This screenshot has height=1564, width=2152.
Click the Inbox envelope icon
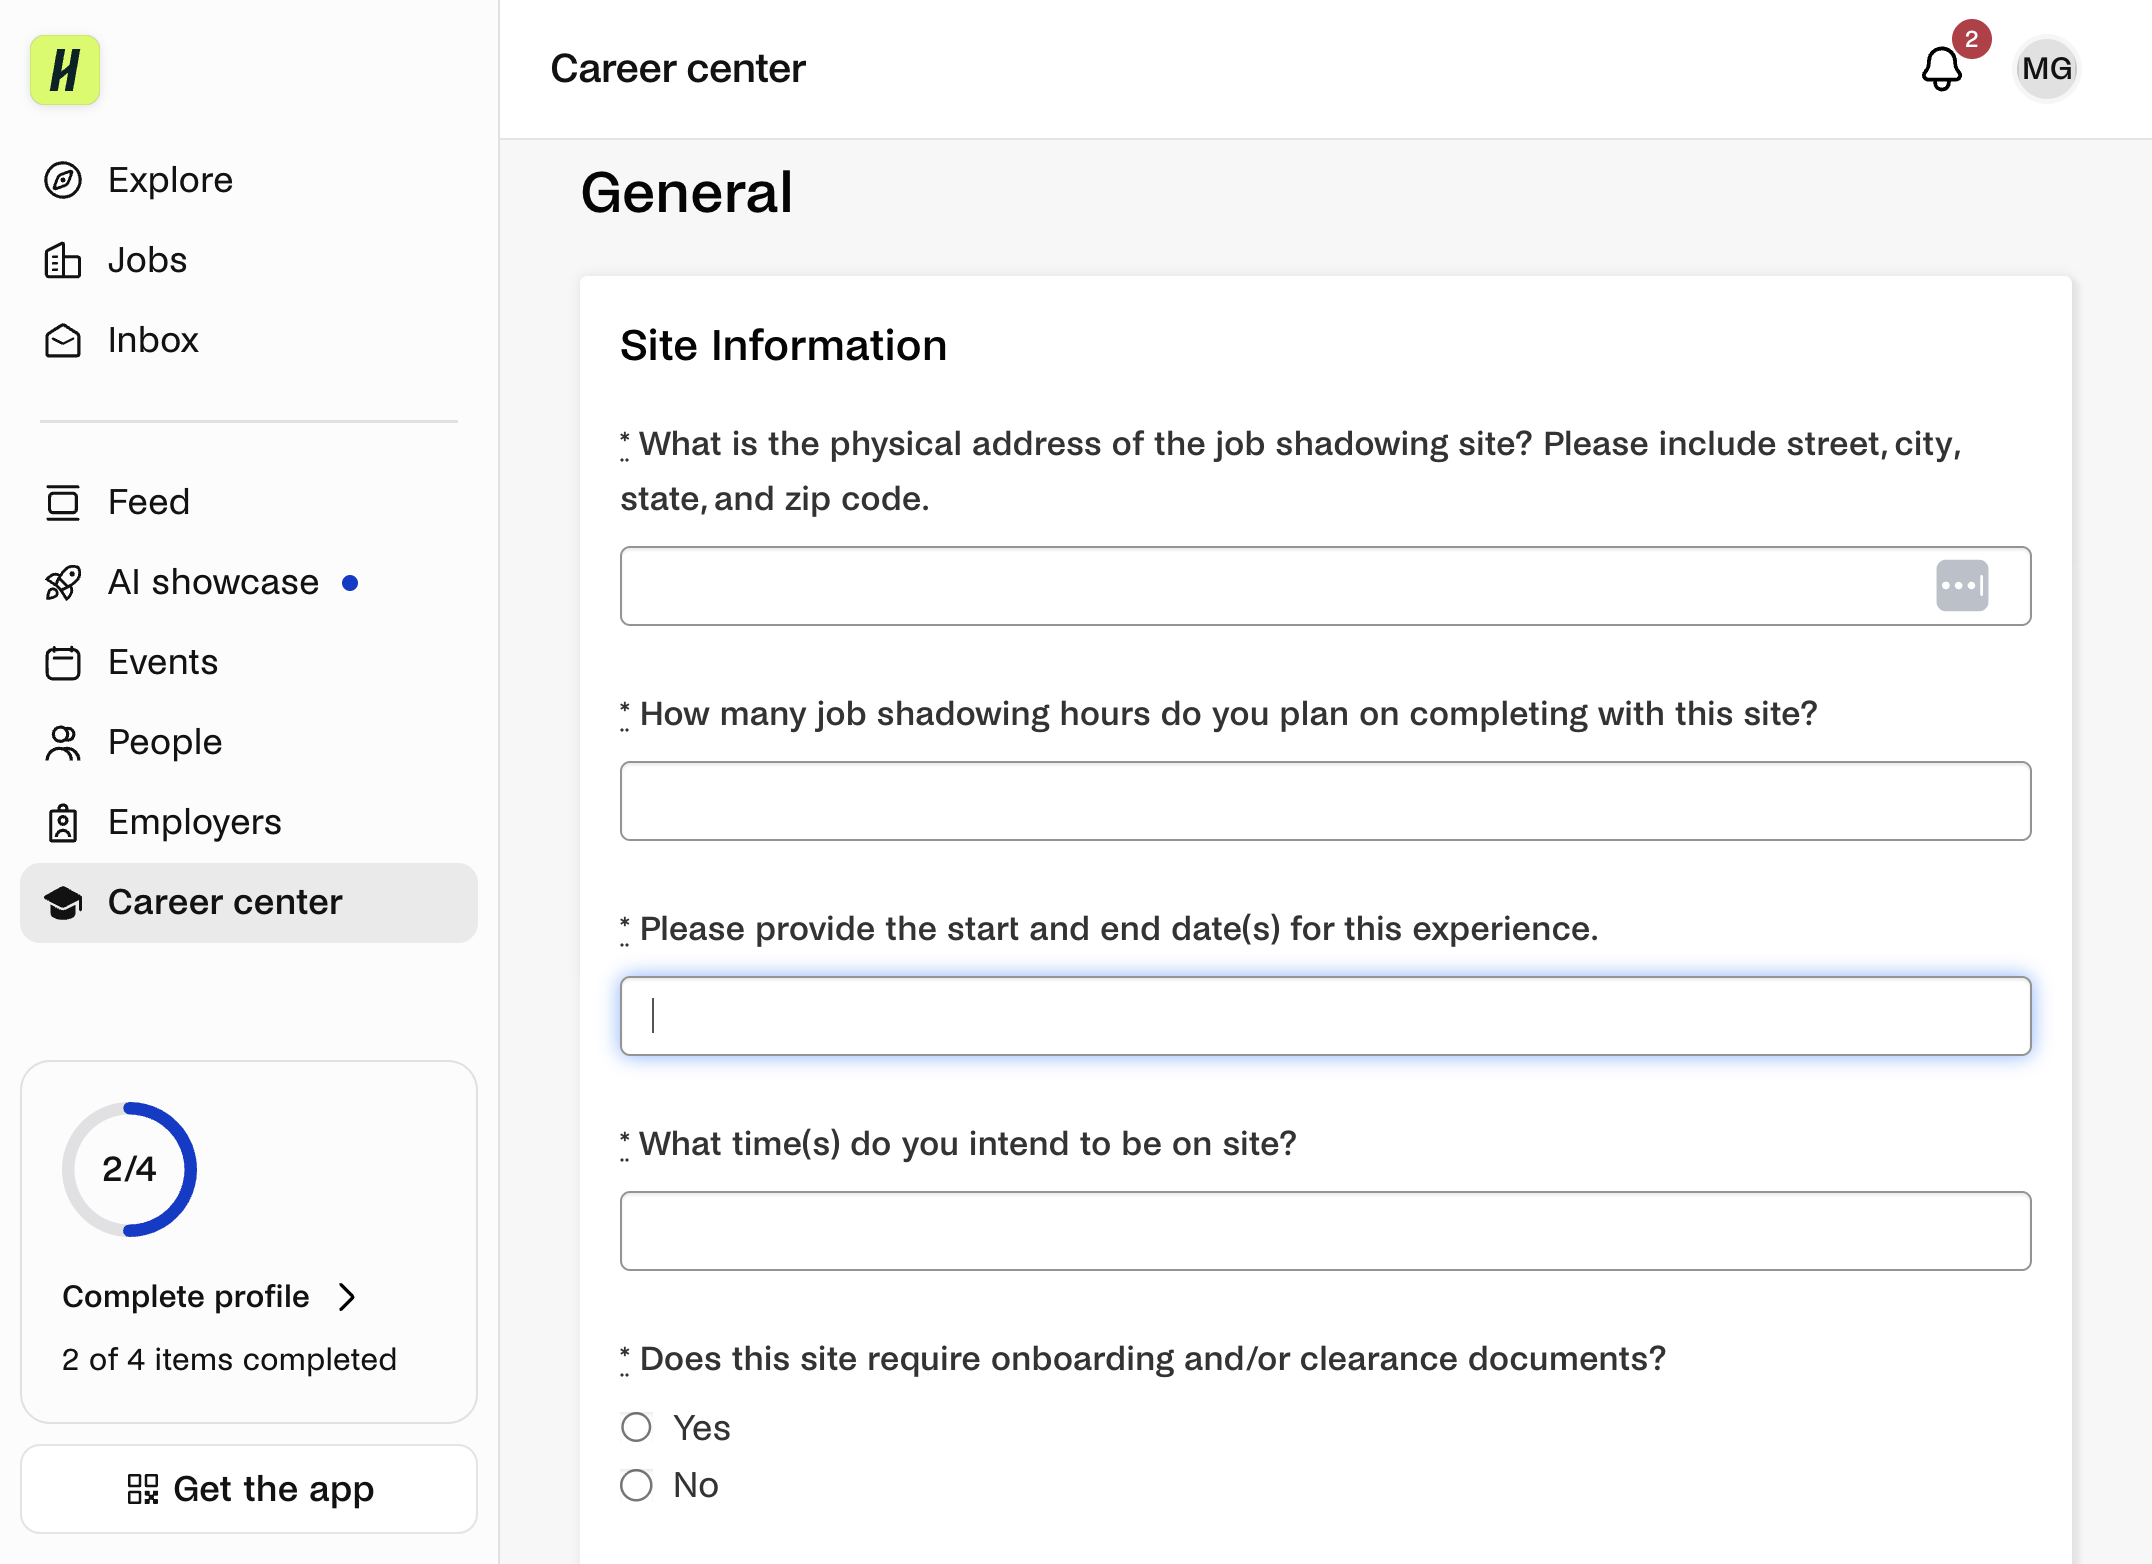pyautogui.click(x=63, y=340)
